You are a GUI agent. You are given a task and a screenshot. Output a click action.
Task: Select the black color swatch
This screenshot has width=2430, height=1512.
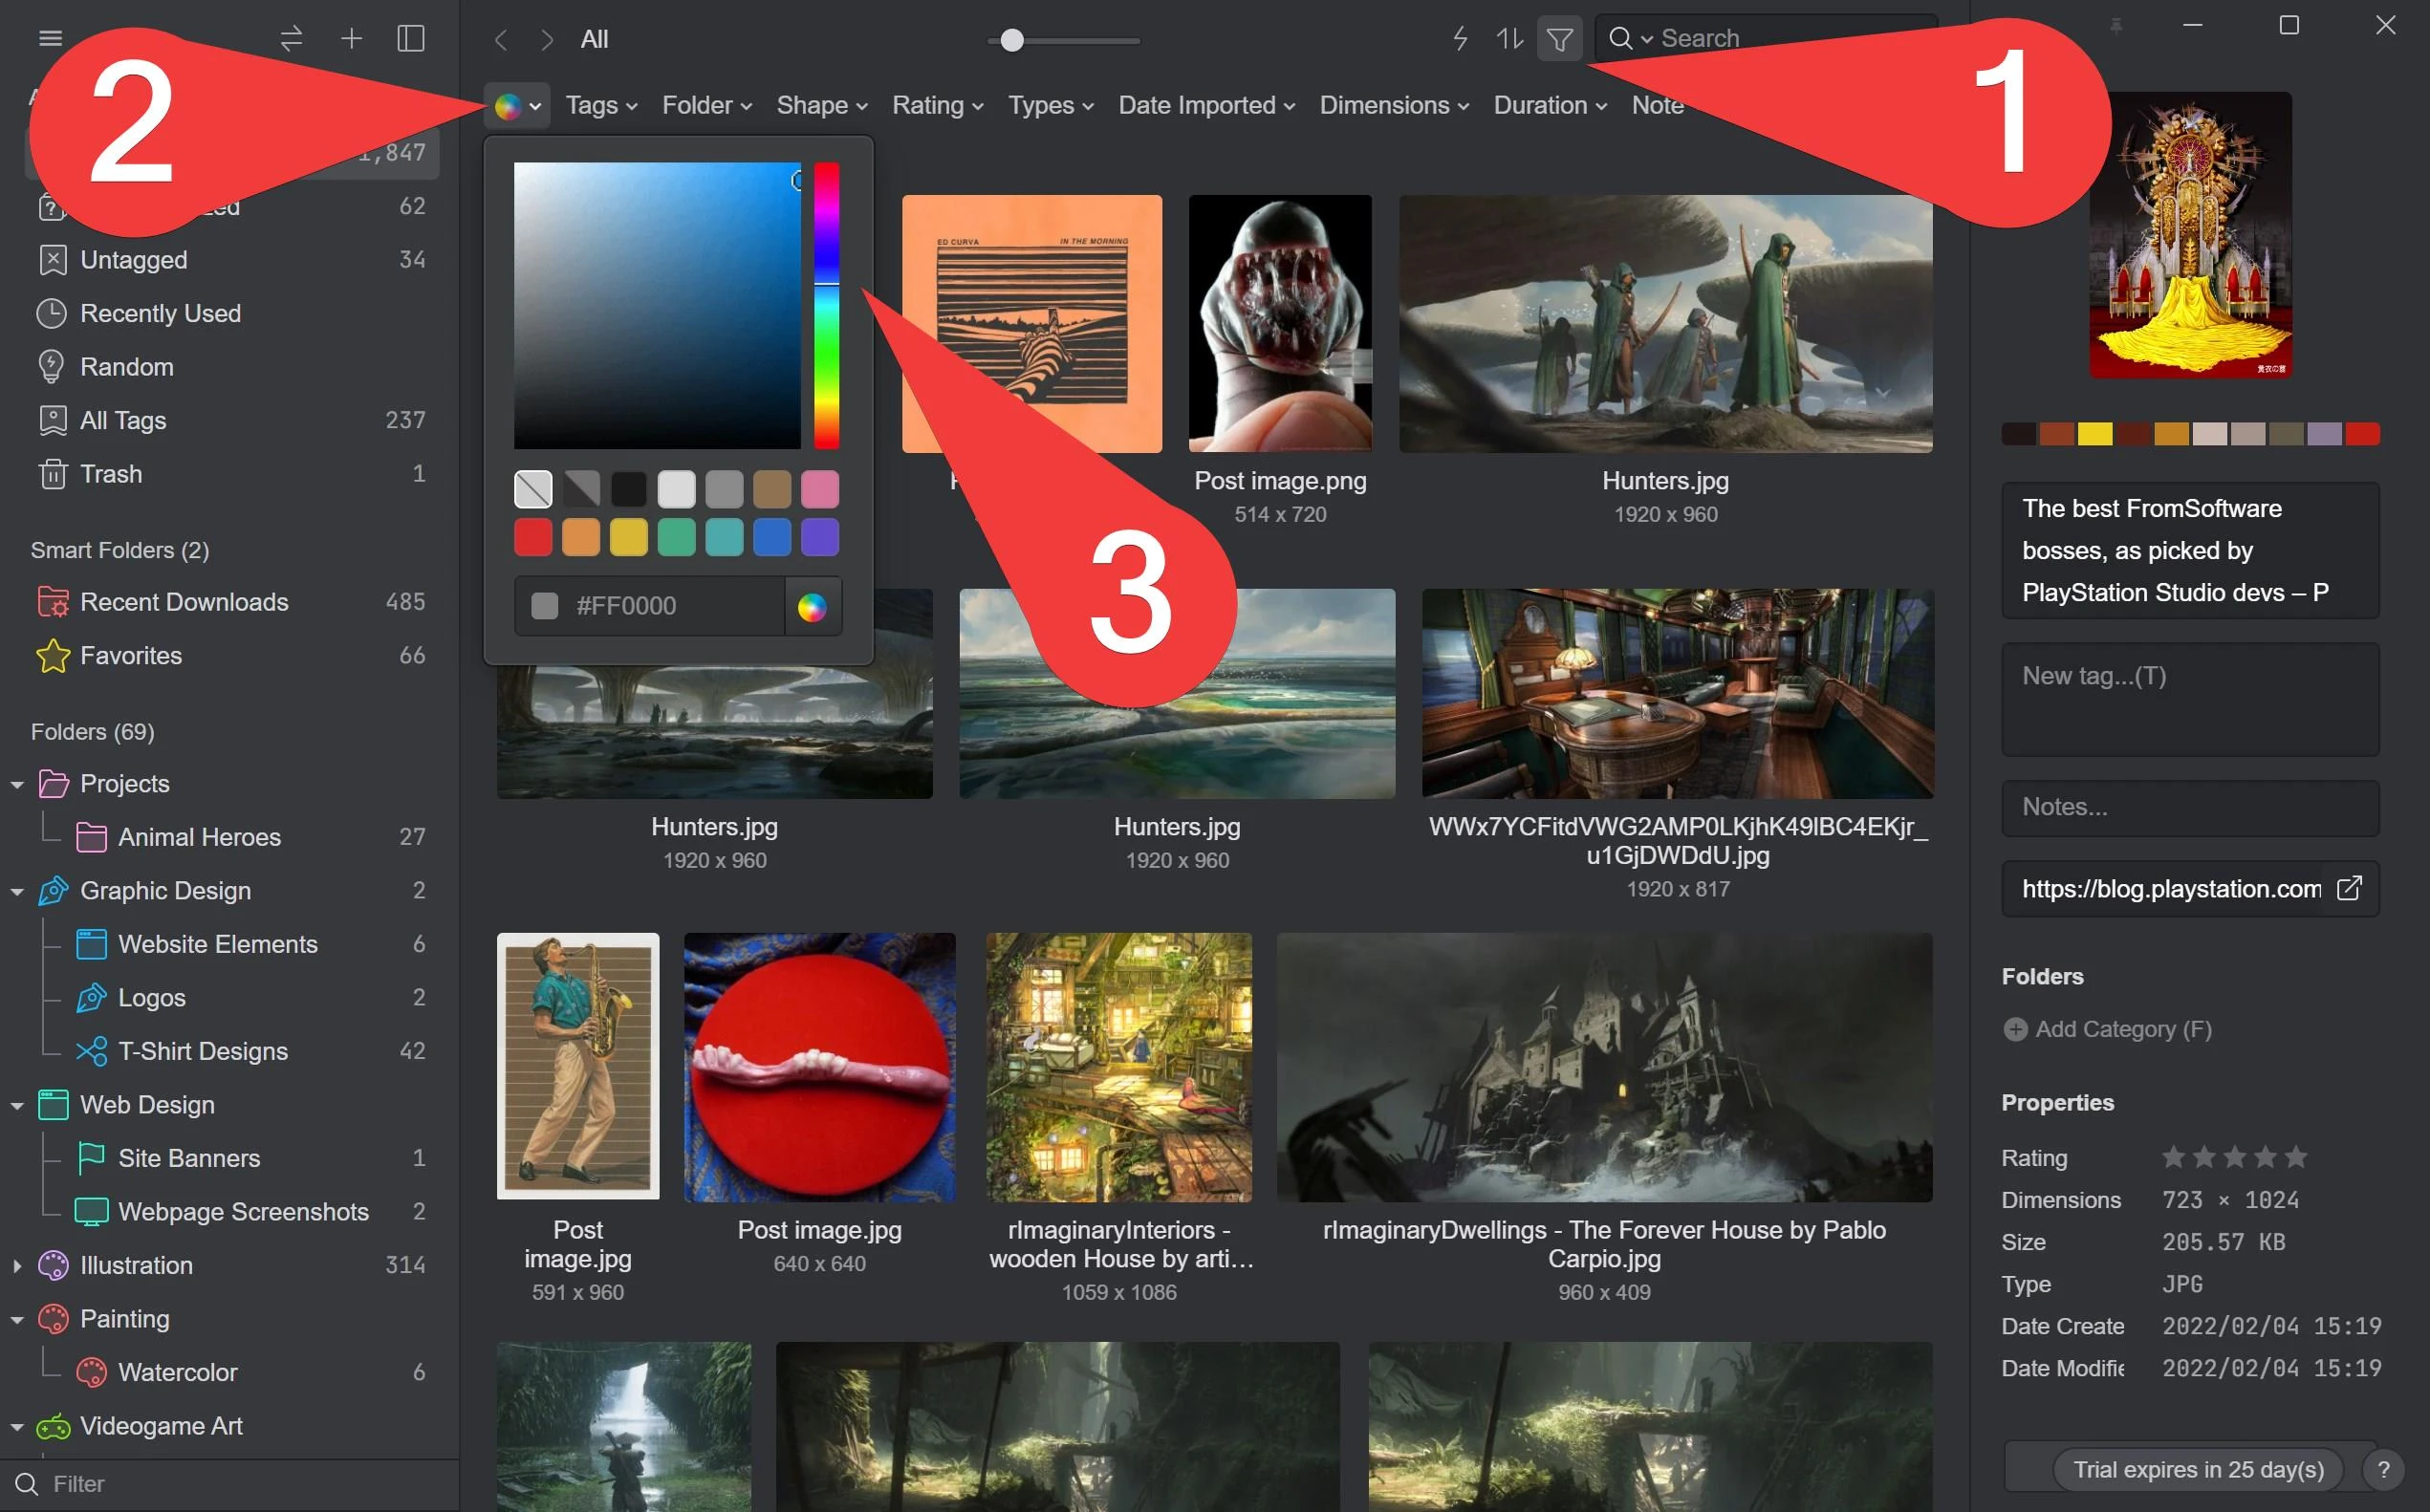point(629,489)
